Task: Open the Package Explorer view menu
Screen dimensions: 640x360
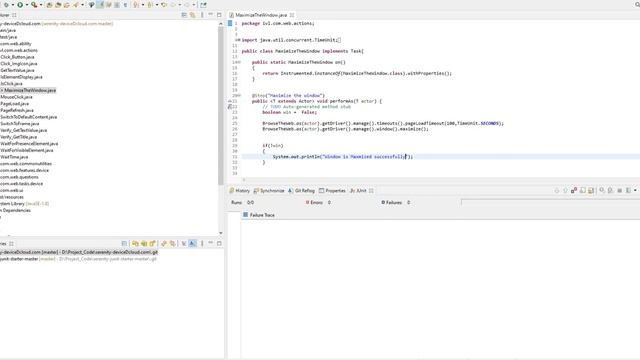Action: tap(202, 15)
